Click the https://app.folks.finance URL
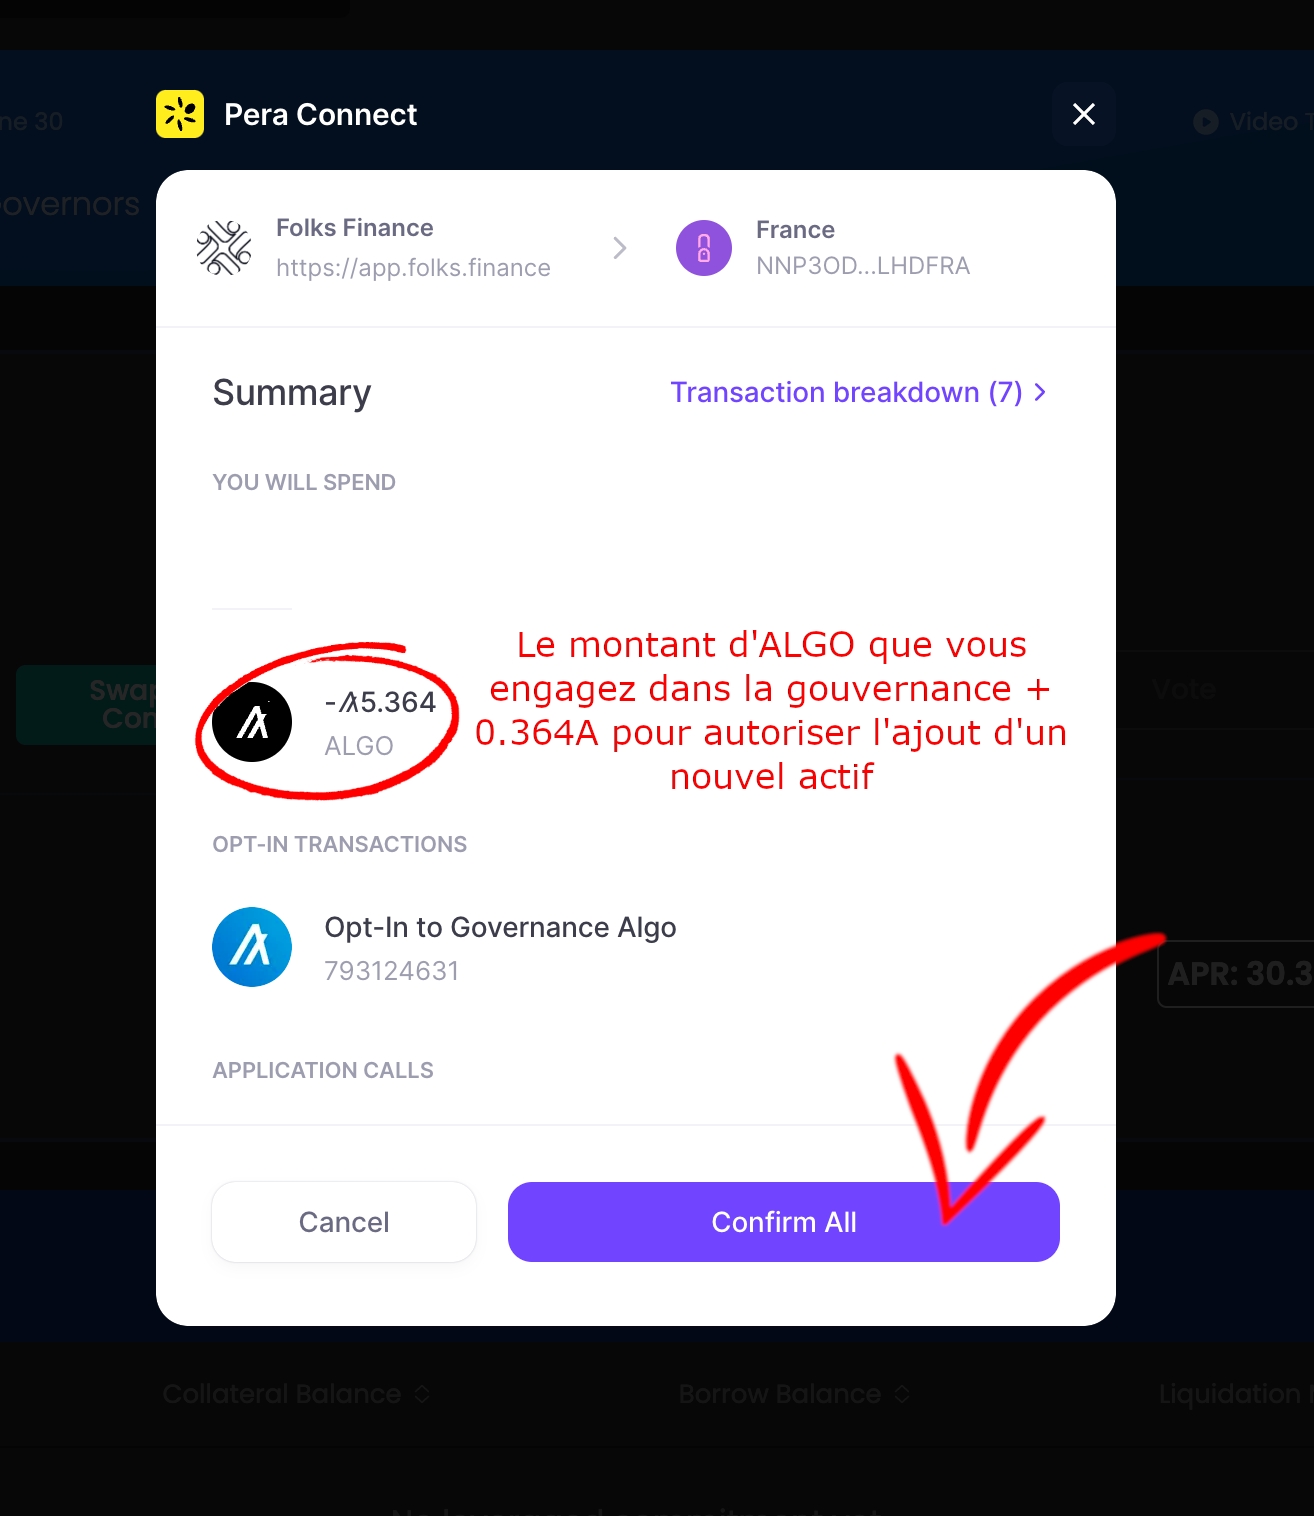This screenshot has height=1516, width=1314. click(x=413, y=268)
